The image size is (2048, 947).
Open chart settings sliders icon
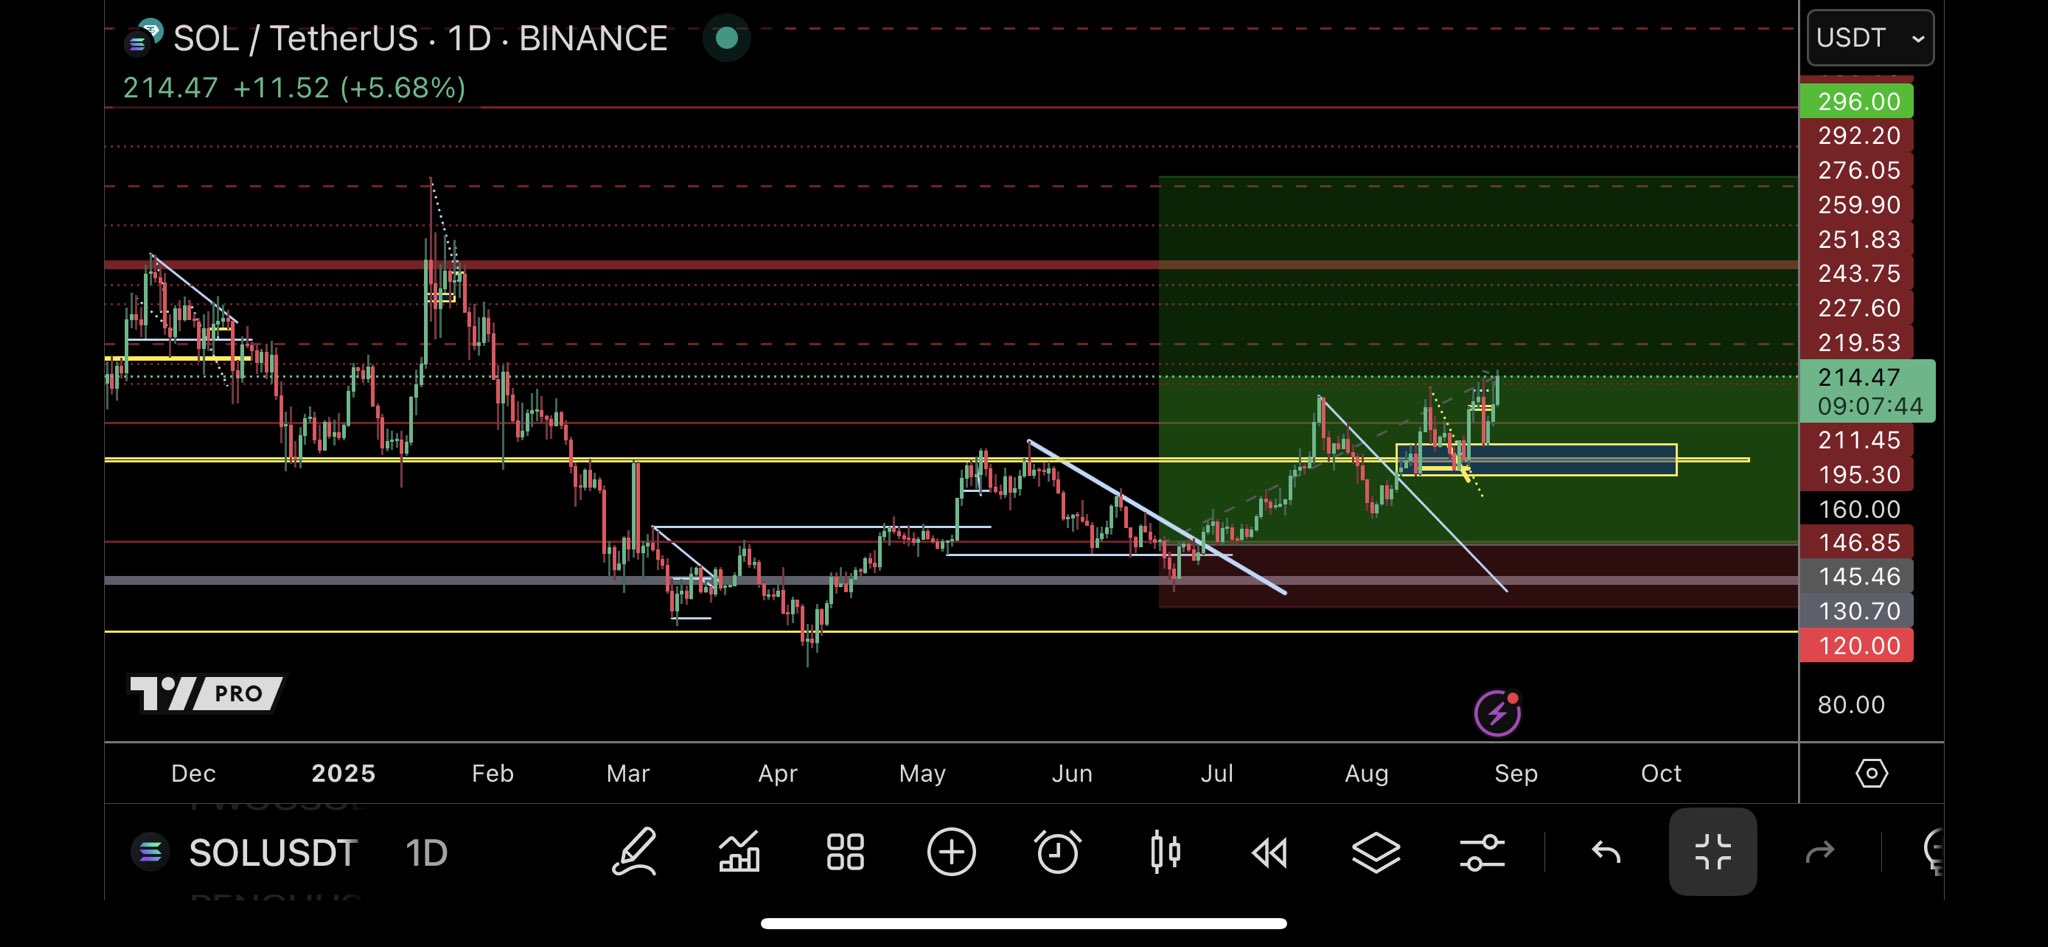pos(1482,853)
